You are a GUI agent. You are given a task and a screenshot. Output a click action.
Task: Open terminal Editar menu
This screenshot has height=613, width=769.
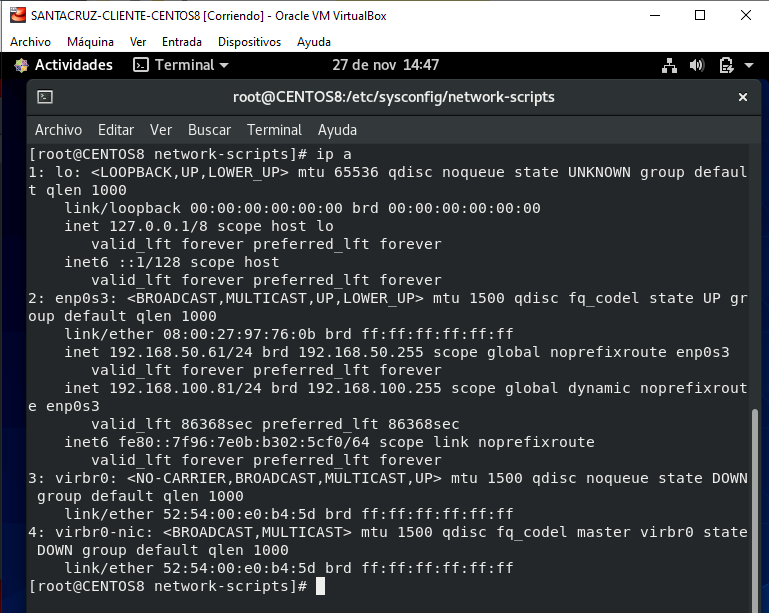coord(116,130)
